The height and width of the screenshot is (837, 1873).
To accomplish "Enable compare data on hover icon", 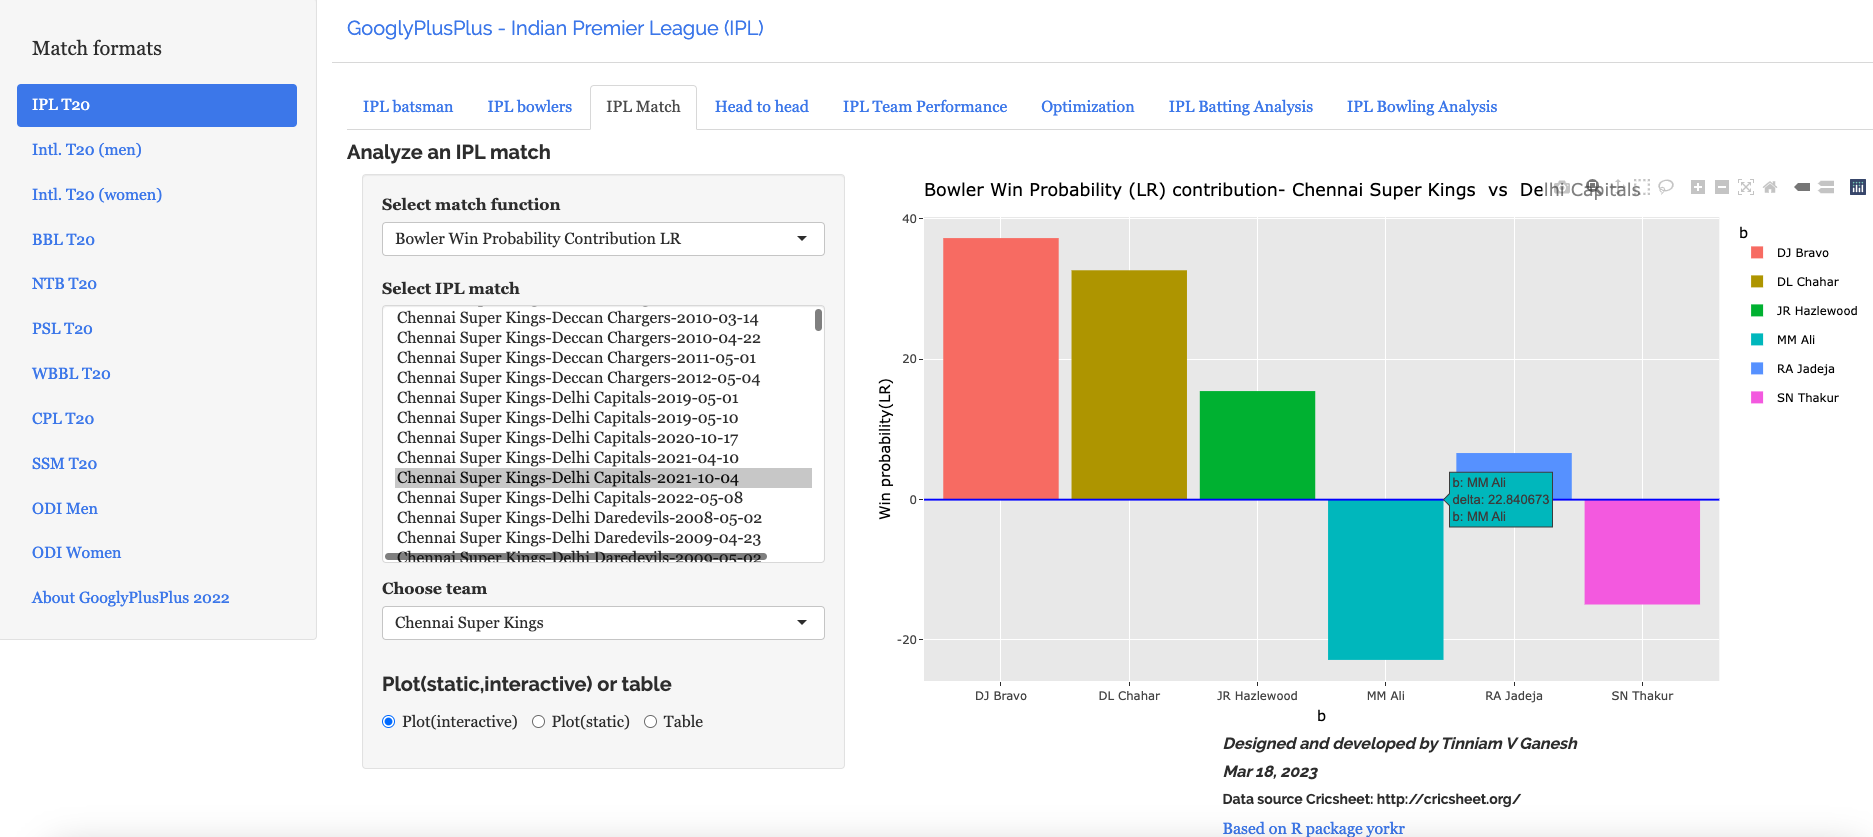I will click(x=1826, y=187).
